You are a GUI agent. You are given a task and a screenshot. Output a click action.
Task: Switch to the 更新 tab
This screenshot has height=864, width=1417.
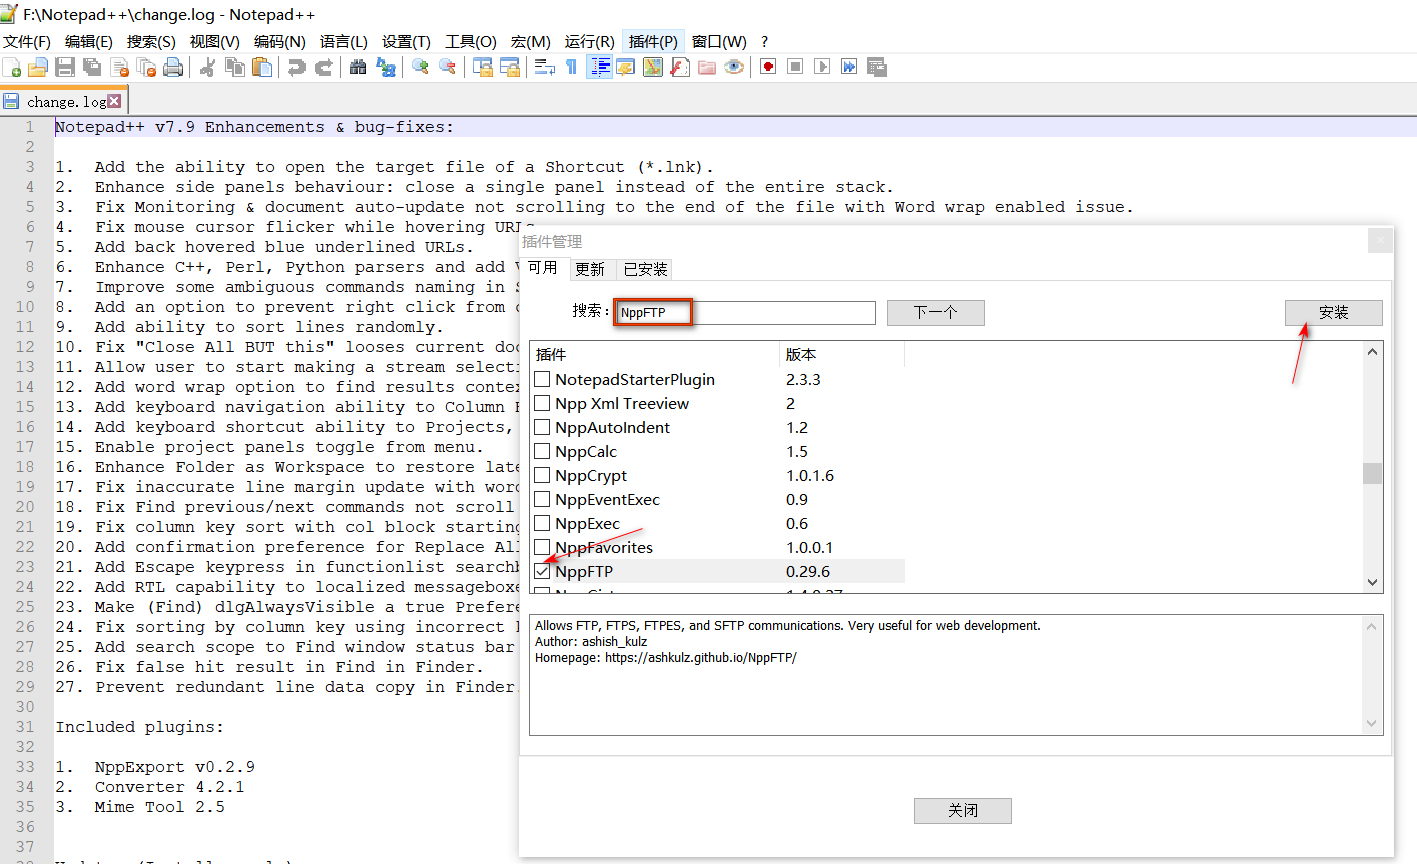tap(590, 269)
